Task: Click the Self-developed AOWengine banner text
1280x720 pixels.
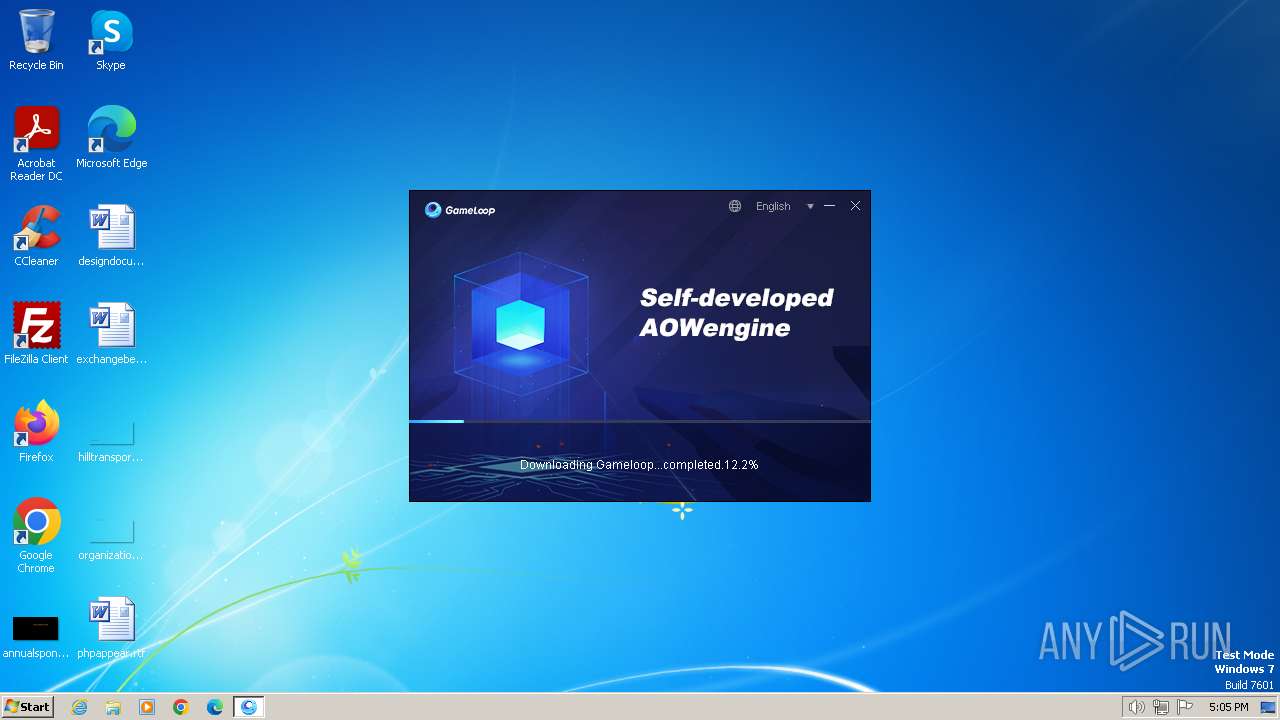Action: (737, 312)
